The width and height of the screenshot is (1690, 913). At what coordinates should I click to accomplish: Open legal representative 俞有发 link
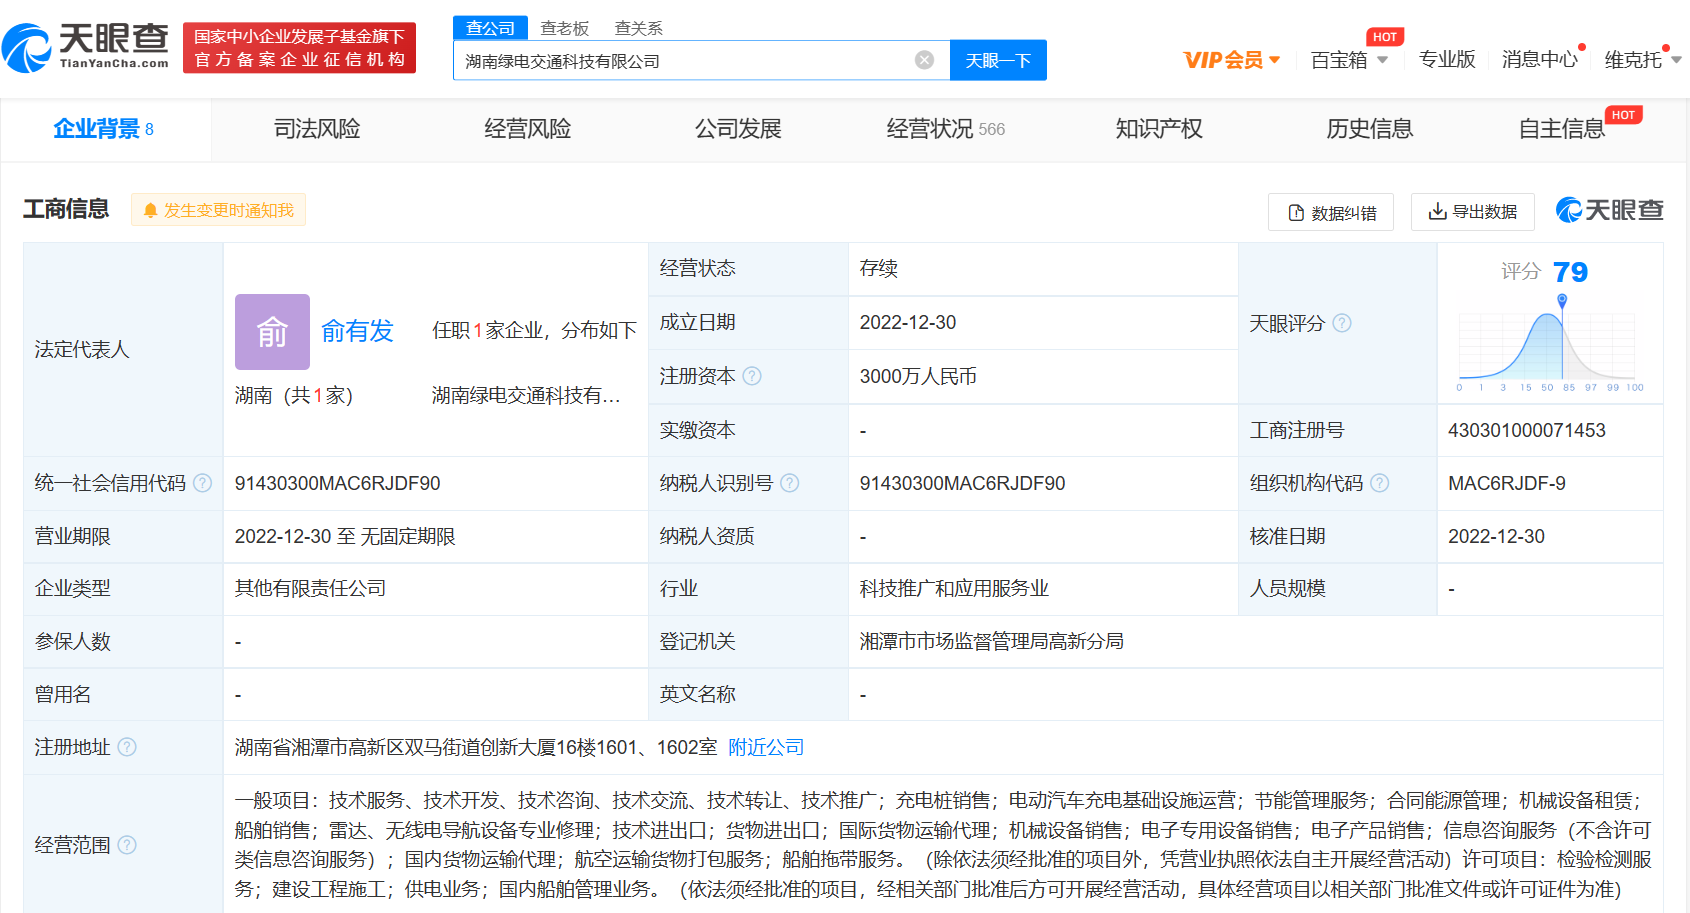357,331
